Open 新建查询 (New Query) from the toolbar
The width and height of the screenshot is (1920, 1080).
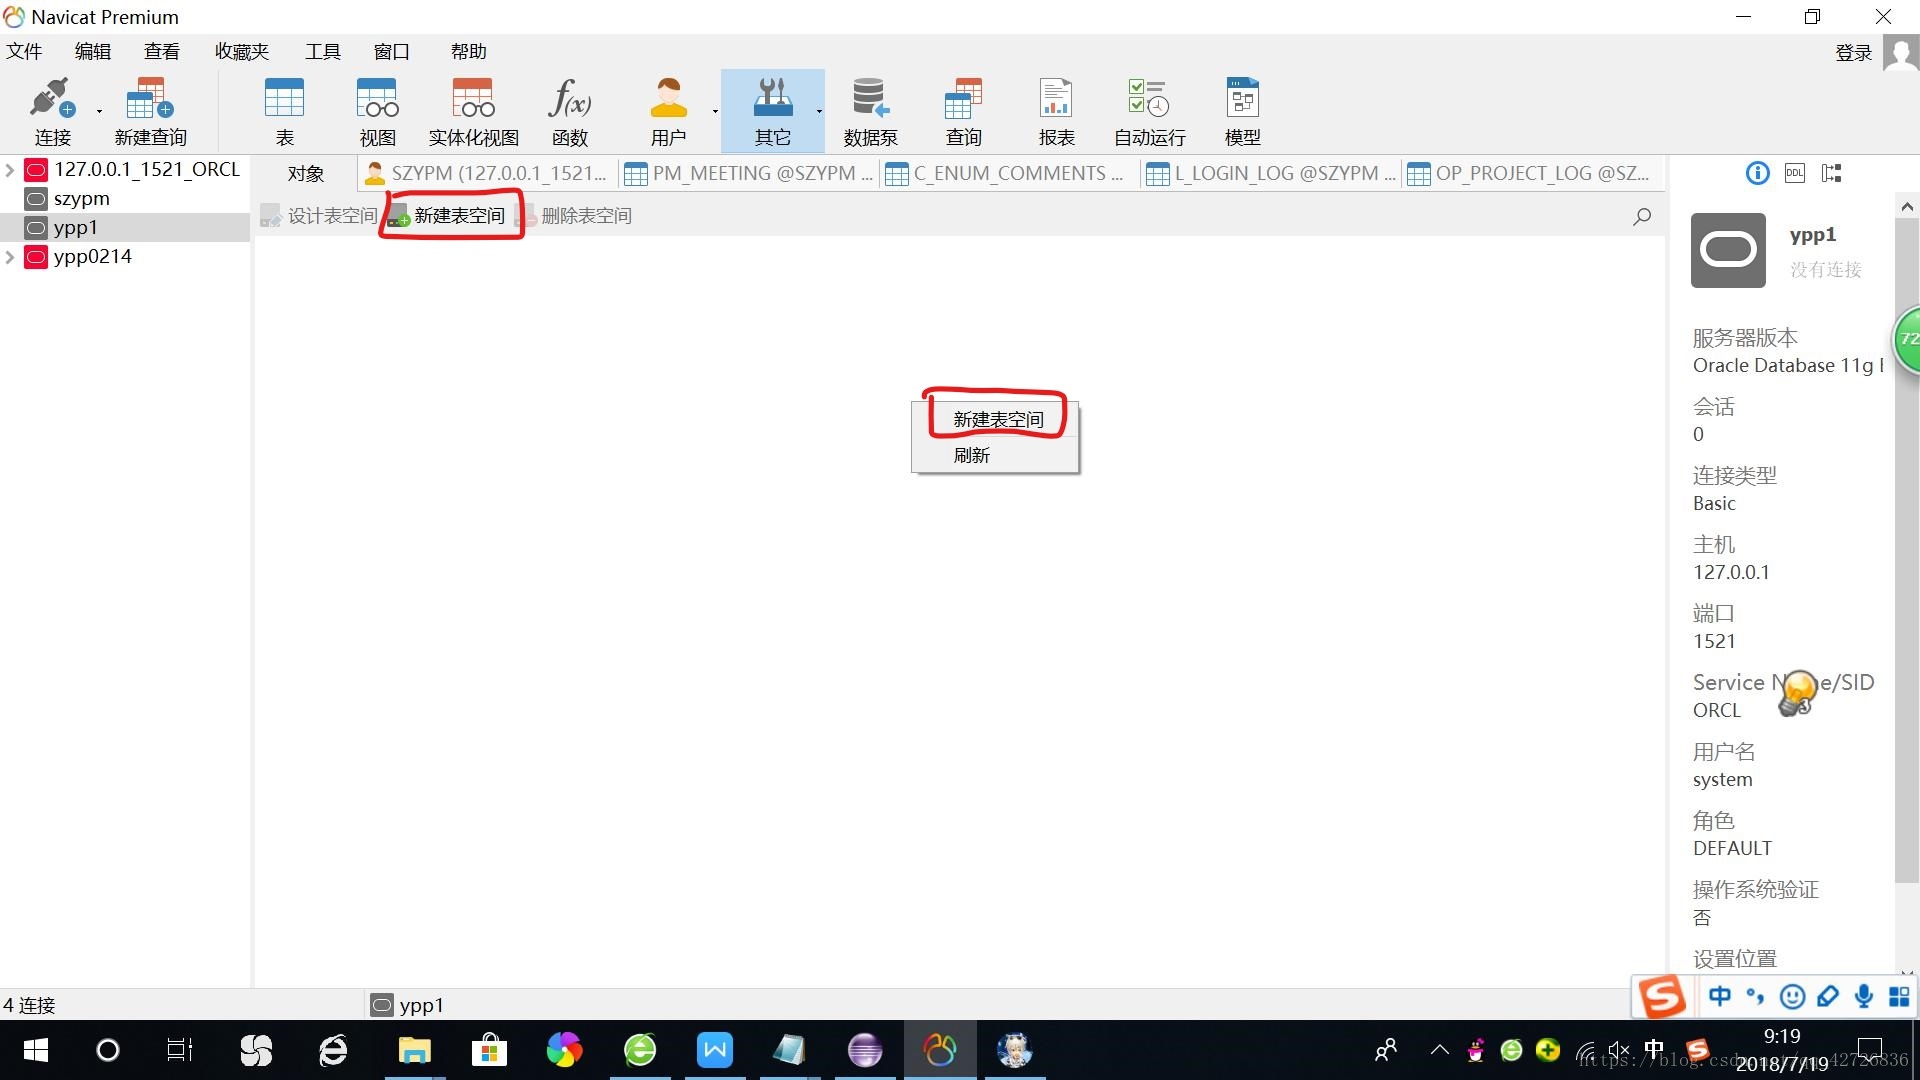click(150, 110)
